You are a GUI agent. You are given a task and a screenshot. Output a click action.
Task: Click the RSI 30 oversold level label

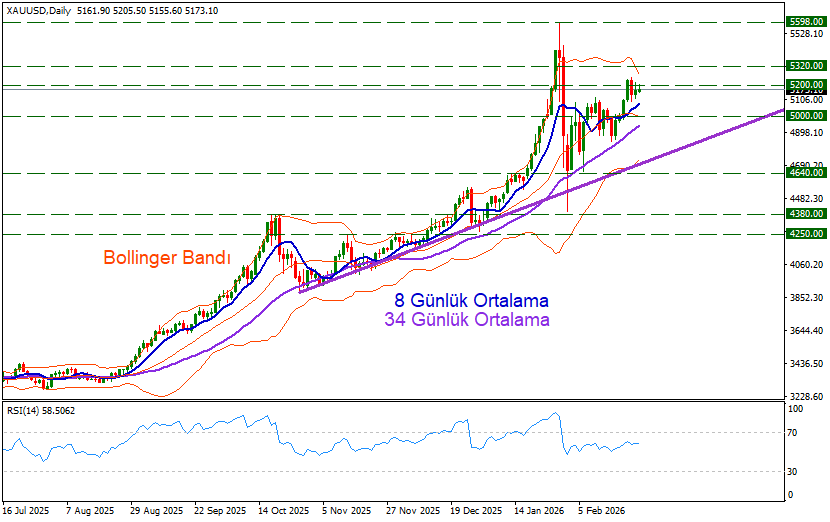tap(794, 471)
